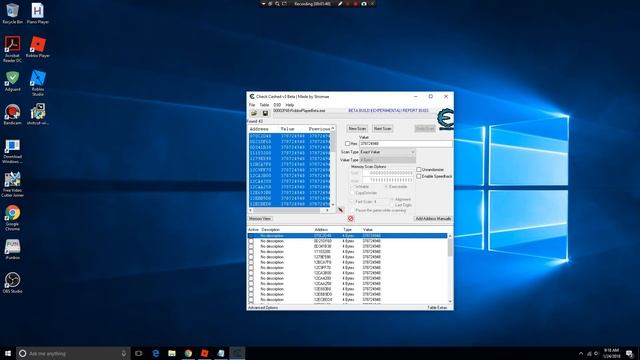This screenshot has height=360, width=640.
Task: Activate the checkbox for address 0E01DF60
Action: pos(251,241)
